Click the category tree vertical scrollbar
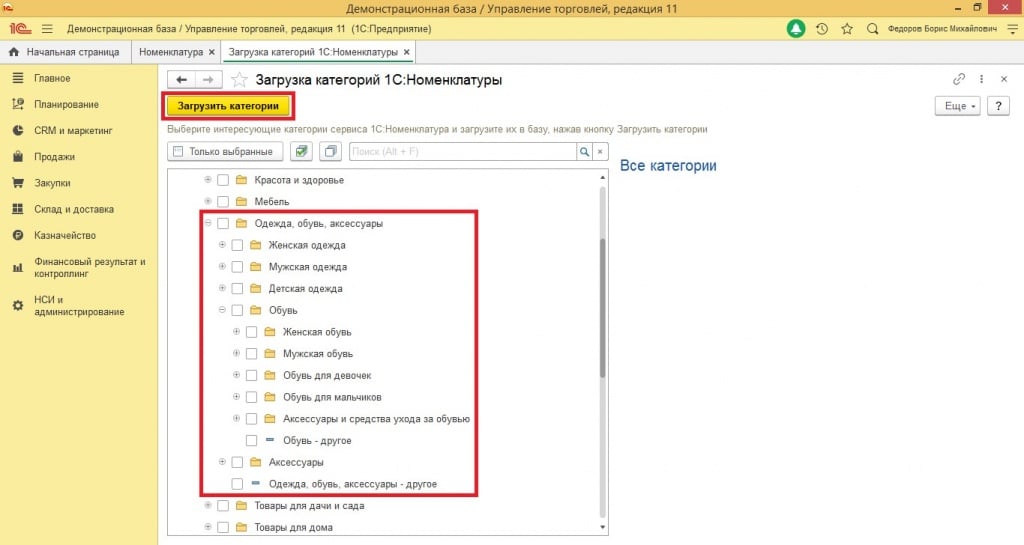Viewport: 1024px width, 545px height. tap(602, 308)
